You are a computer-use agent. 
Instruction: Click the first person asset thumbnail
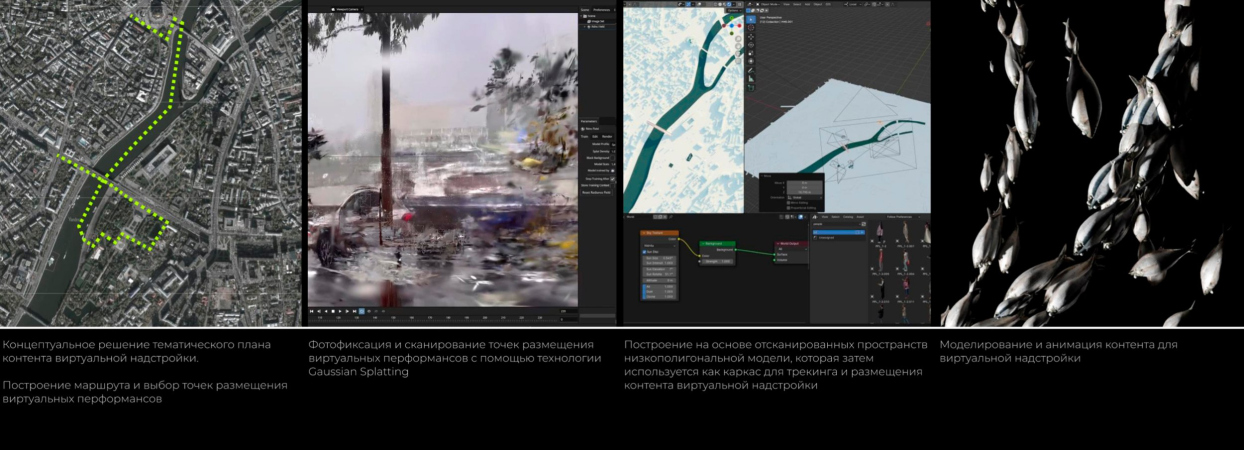pos(879,233)
